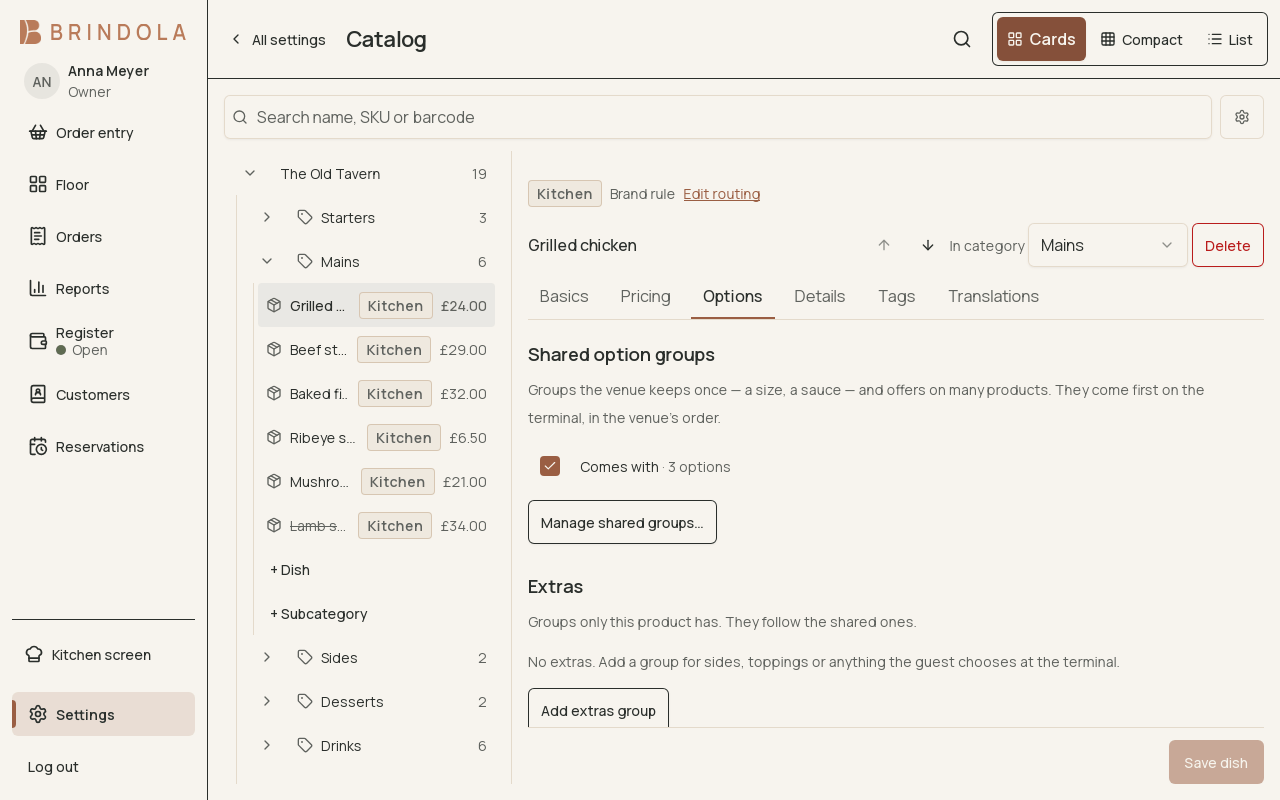Click the Orders receipt icon
This screenshot has height=800, width=1280.
point(38,236)
